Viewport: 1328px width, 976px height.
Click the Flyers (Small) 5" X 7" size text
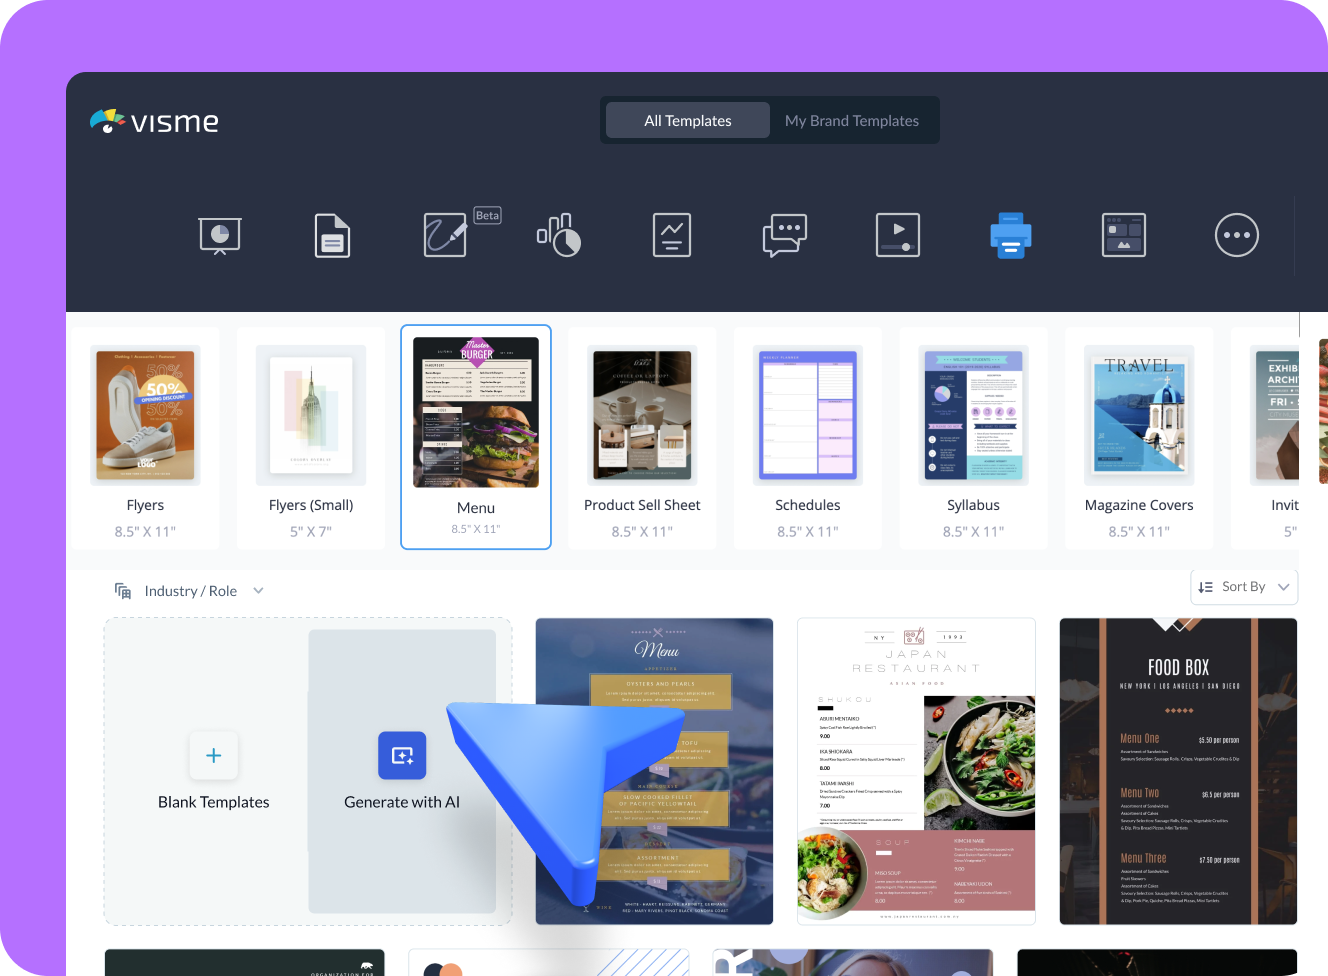pos(311,531)
